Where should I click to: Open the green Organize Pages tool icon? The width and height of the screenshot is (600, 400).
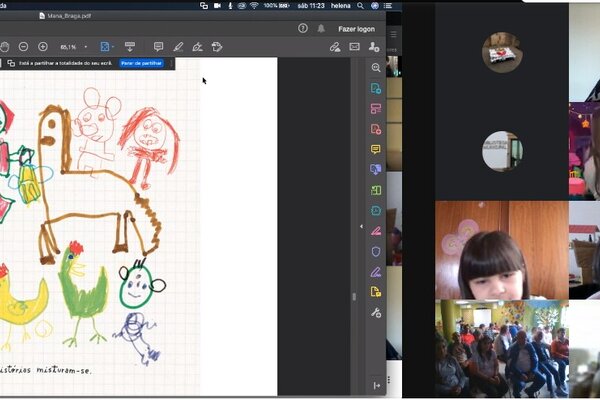[x=376, y=190]
